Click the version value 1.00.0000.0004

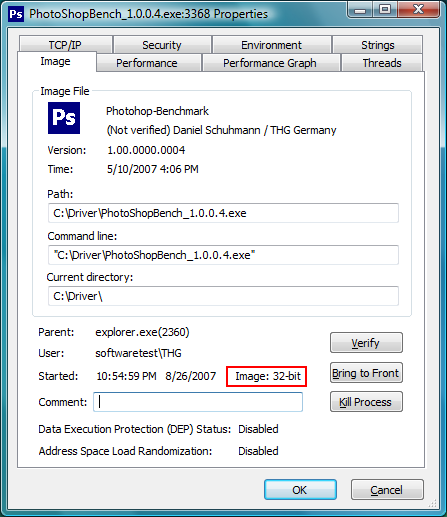146,150
